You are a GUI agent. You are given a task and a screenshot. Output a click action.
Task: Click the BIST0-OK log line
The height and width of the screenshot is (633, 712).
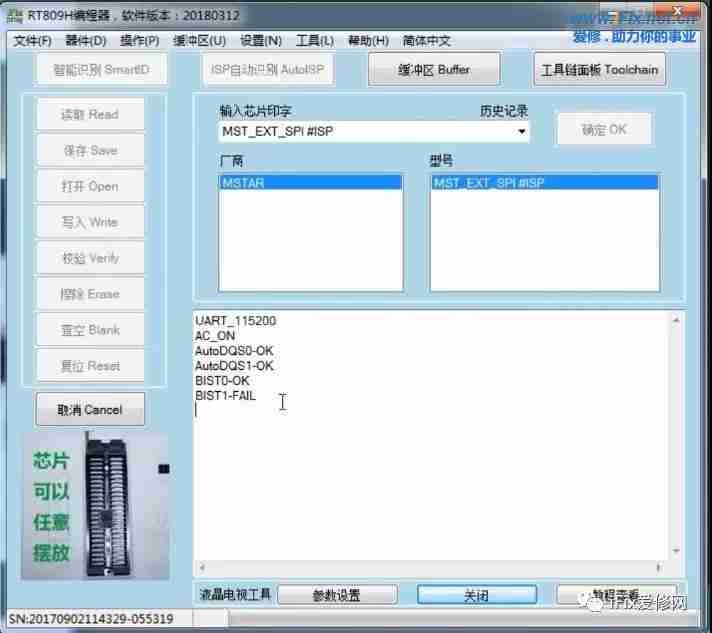point(222,381)
